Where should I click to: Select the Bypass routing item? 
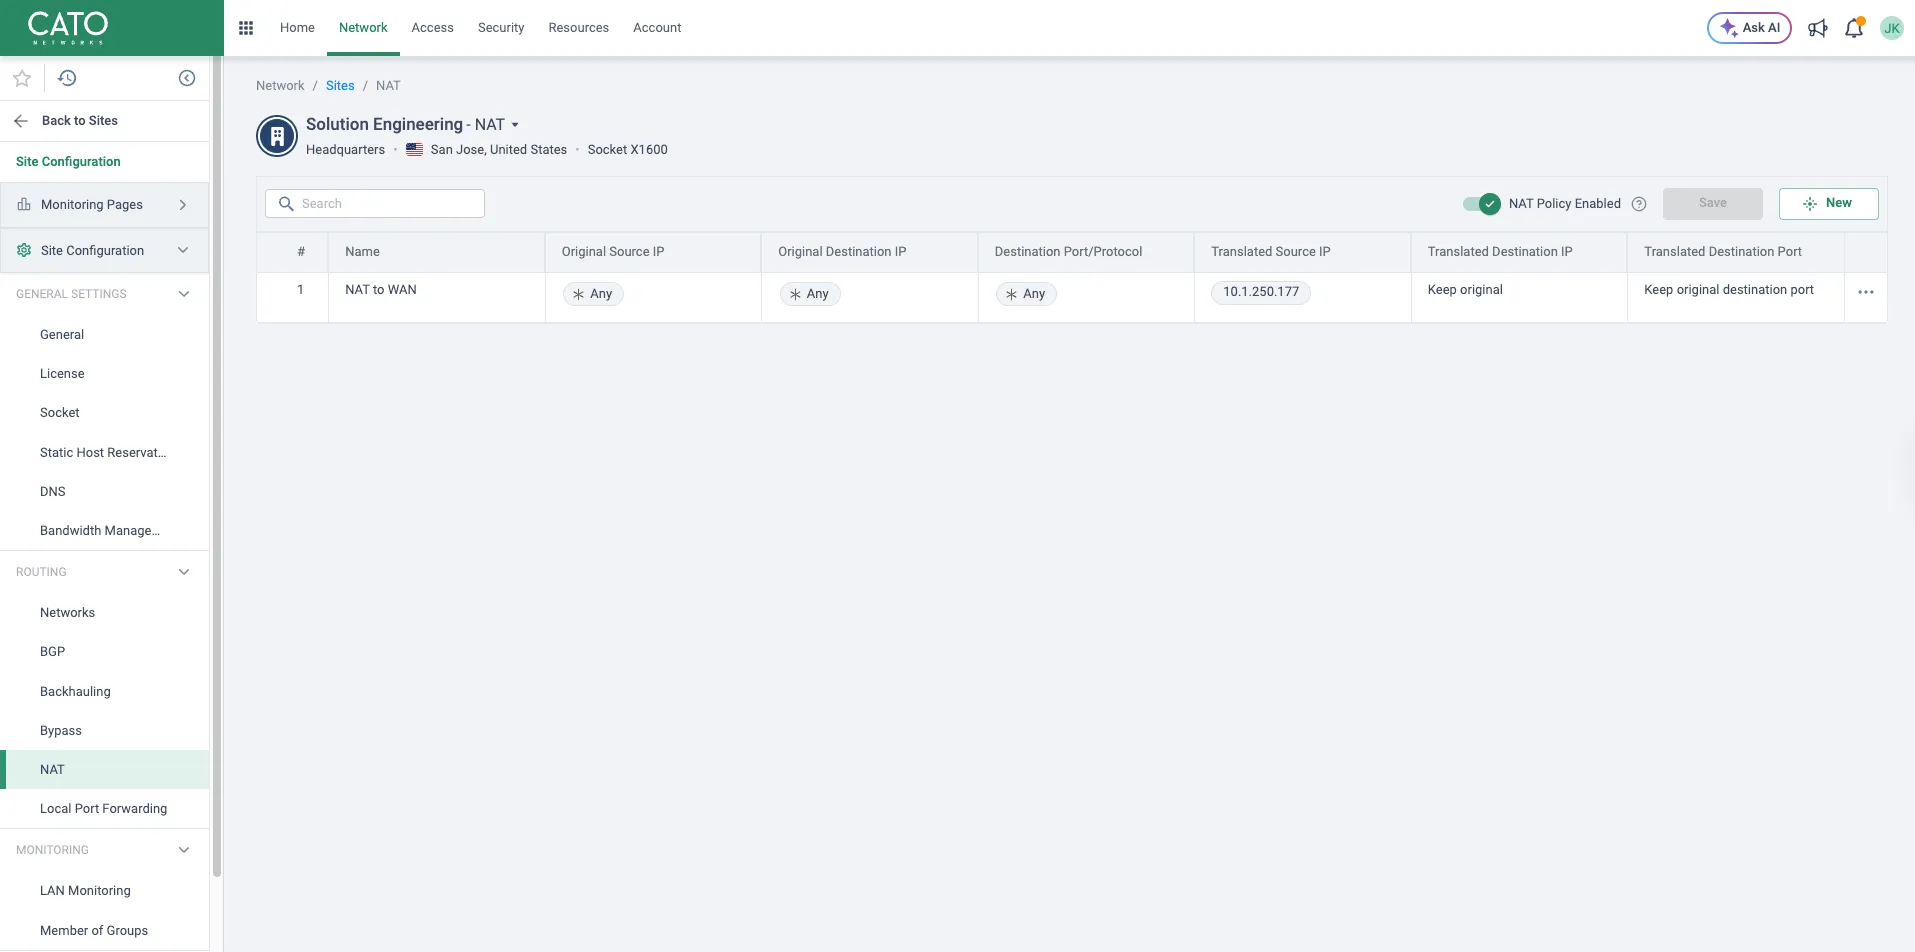click(104, 731)
